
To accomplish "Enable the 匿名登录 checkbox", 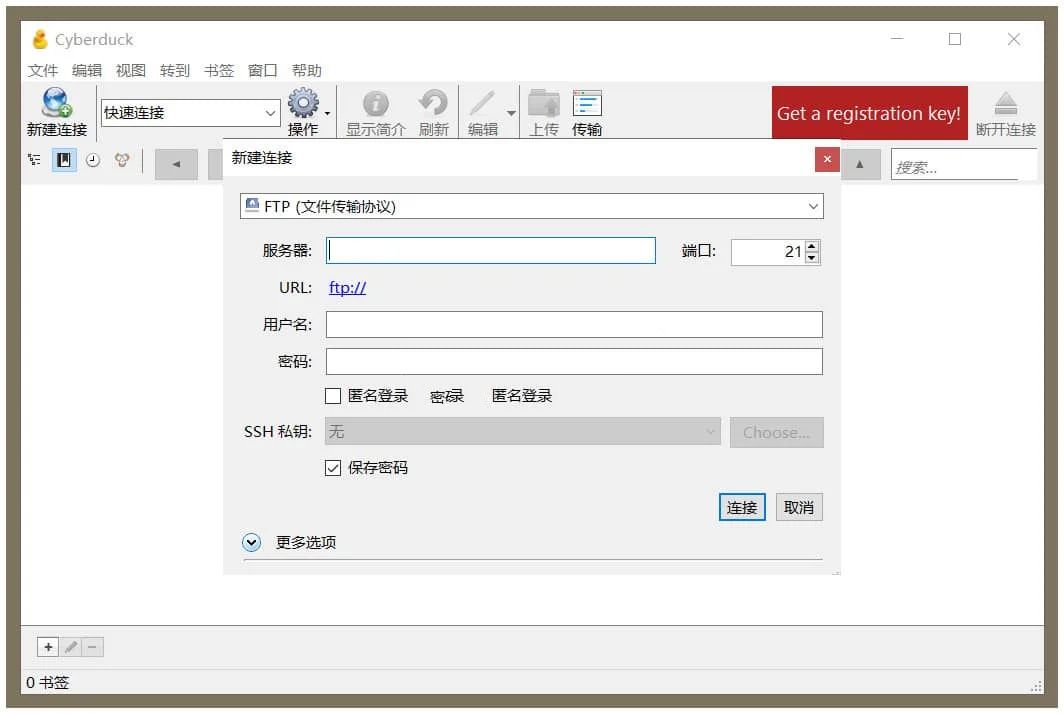I will 332,395.
